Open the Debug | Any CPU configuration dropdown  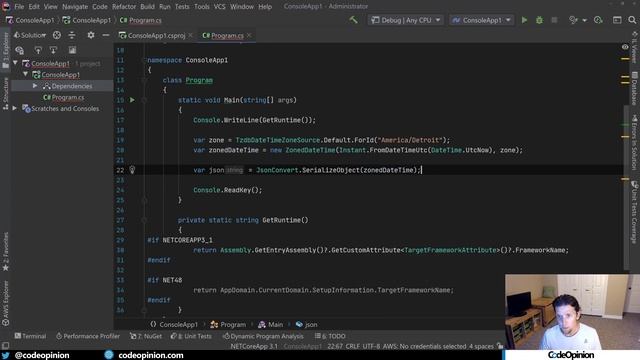pyautogui.click(x=405, y=20)
